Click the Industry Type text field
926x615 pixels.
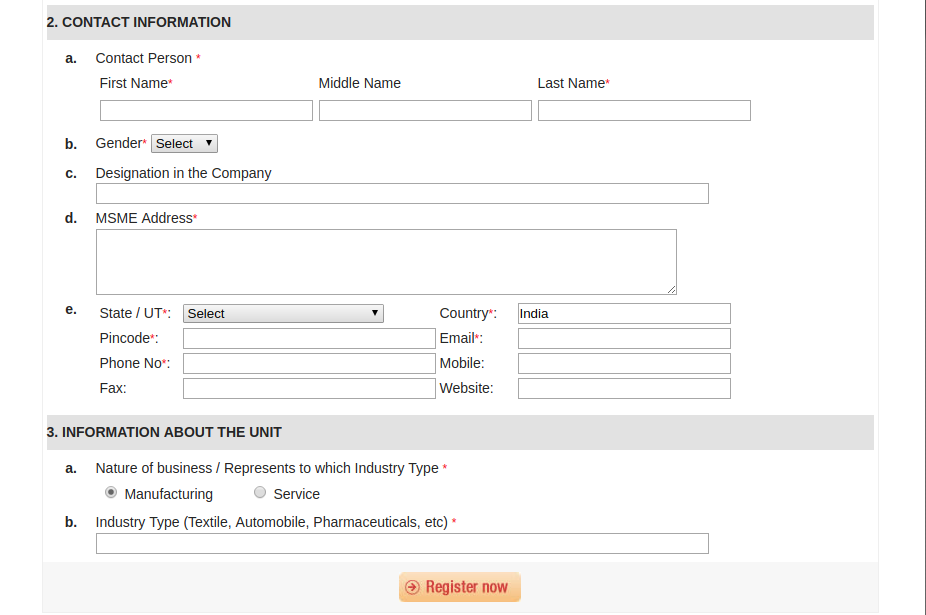(402, 544)
